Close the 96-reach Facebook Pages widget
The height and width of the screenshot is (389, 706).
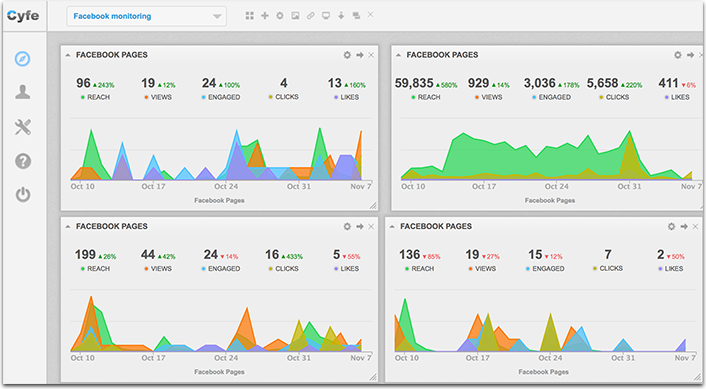[371, 55]
